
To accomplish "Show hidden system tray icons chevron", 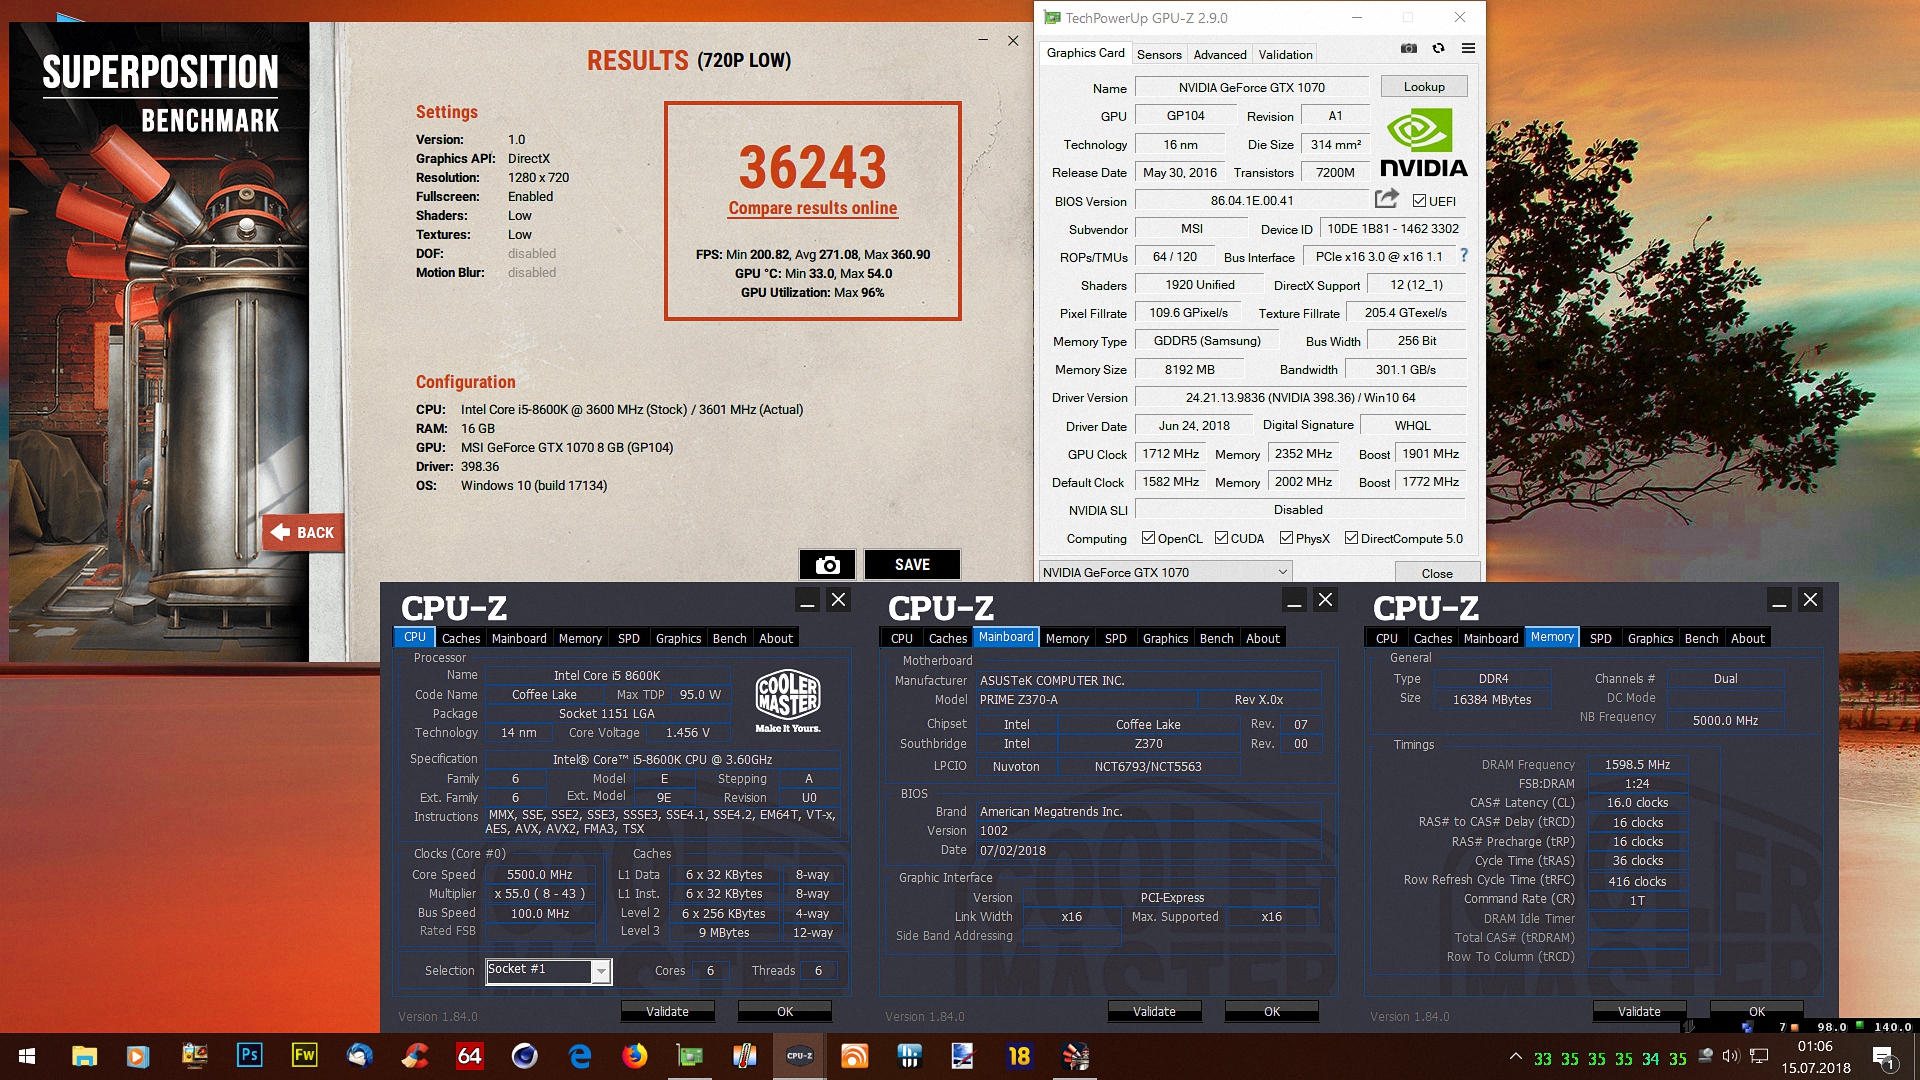I will (1515, 1056).
